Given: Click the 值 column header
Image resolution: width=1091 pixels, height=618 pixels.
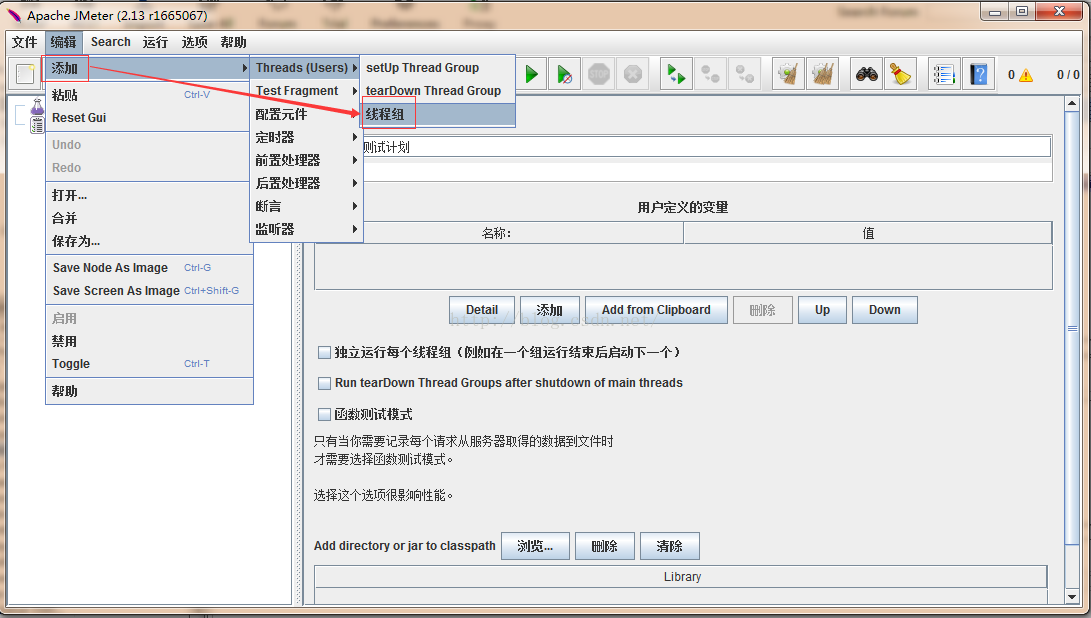Looking at the screenshot, I should pyautogui.click(x=868, y=233).
